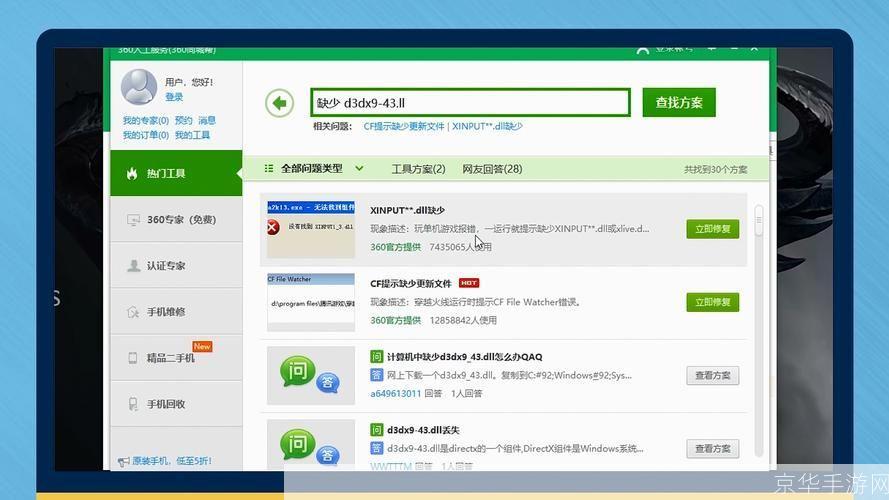Click title XINPUT**.dll缺少

[x=407, y=210]
